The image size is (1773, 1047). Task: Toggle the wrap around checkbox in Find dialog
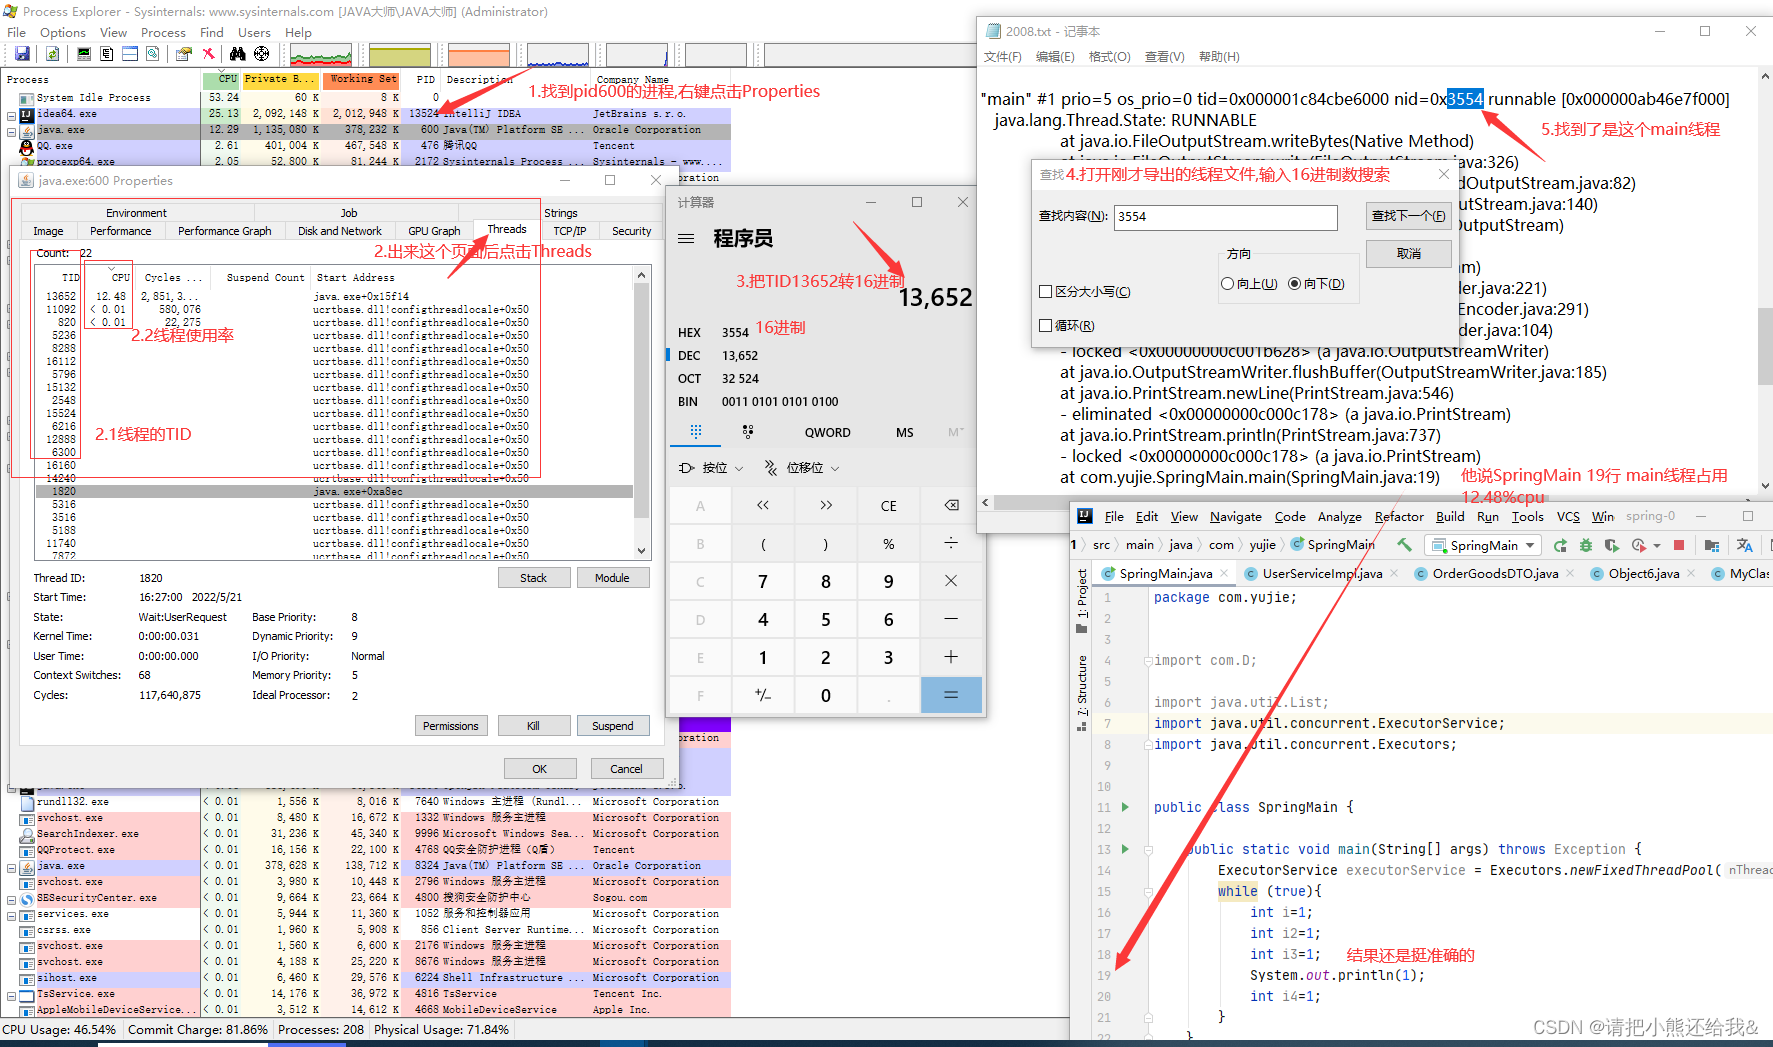tap(1045, 326)
